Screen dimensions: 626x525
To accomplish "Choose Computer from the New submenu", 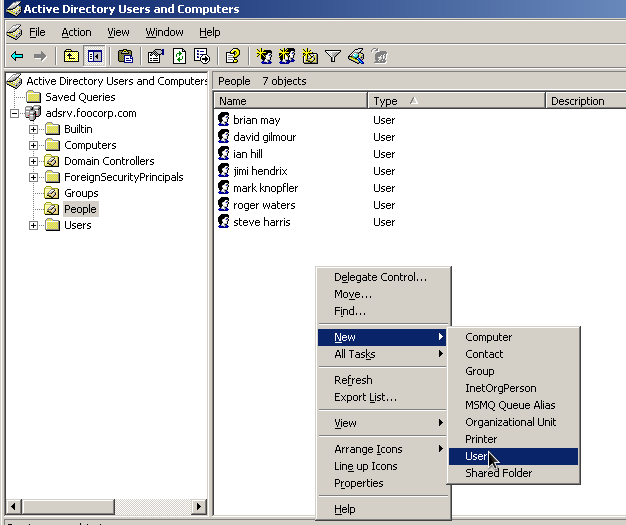I will pyautogui.click(x=513, y=337).
